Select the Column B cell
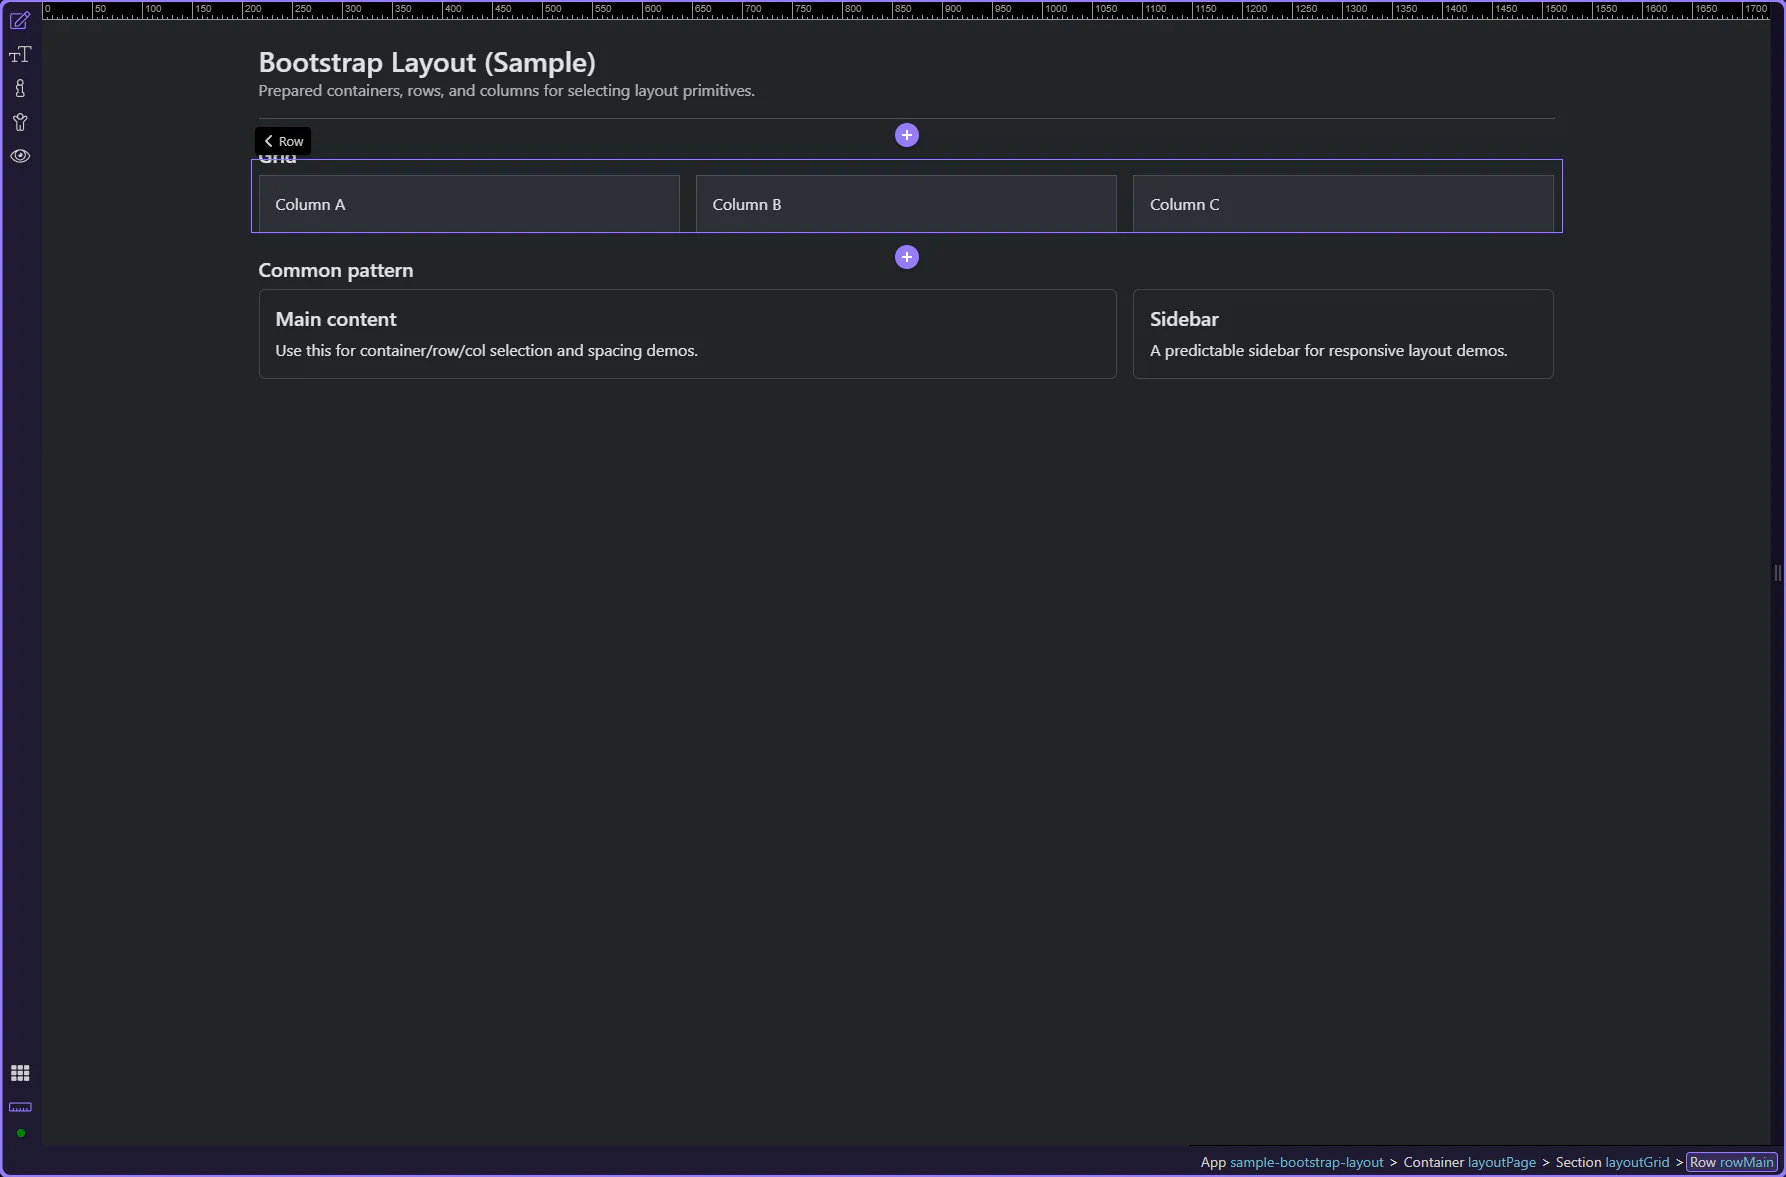 pyautogui.click(x=905, y=204)
